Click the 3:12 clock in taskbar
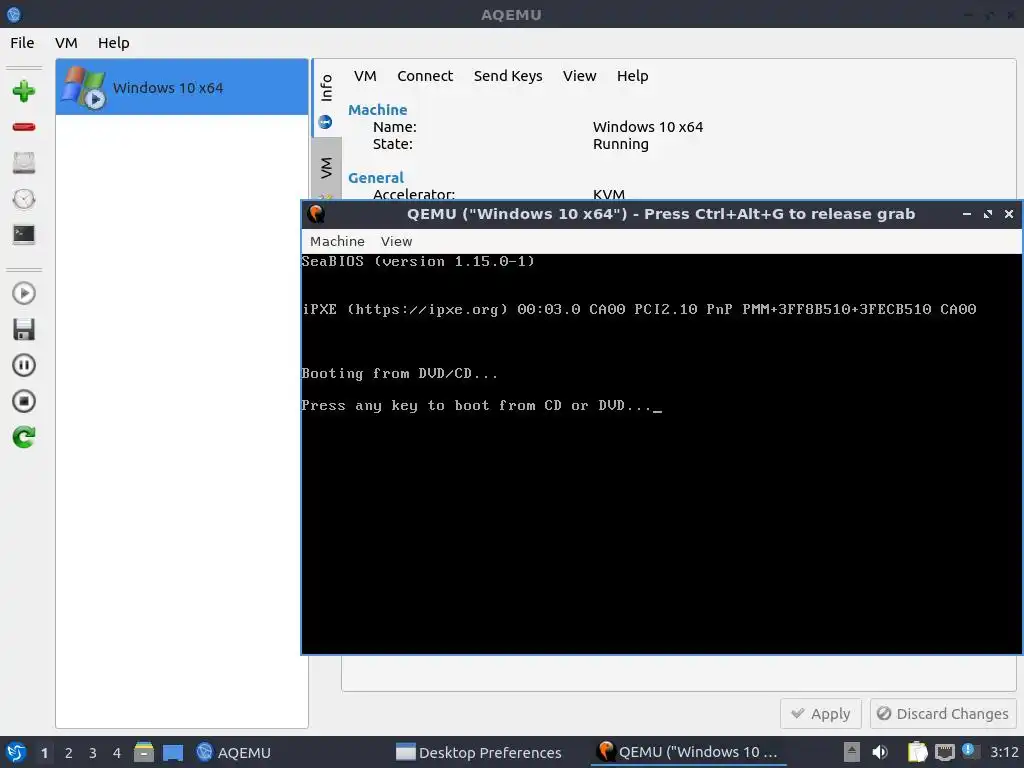This screenshot has height=768, width=1024. [1004, 752]
